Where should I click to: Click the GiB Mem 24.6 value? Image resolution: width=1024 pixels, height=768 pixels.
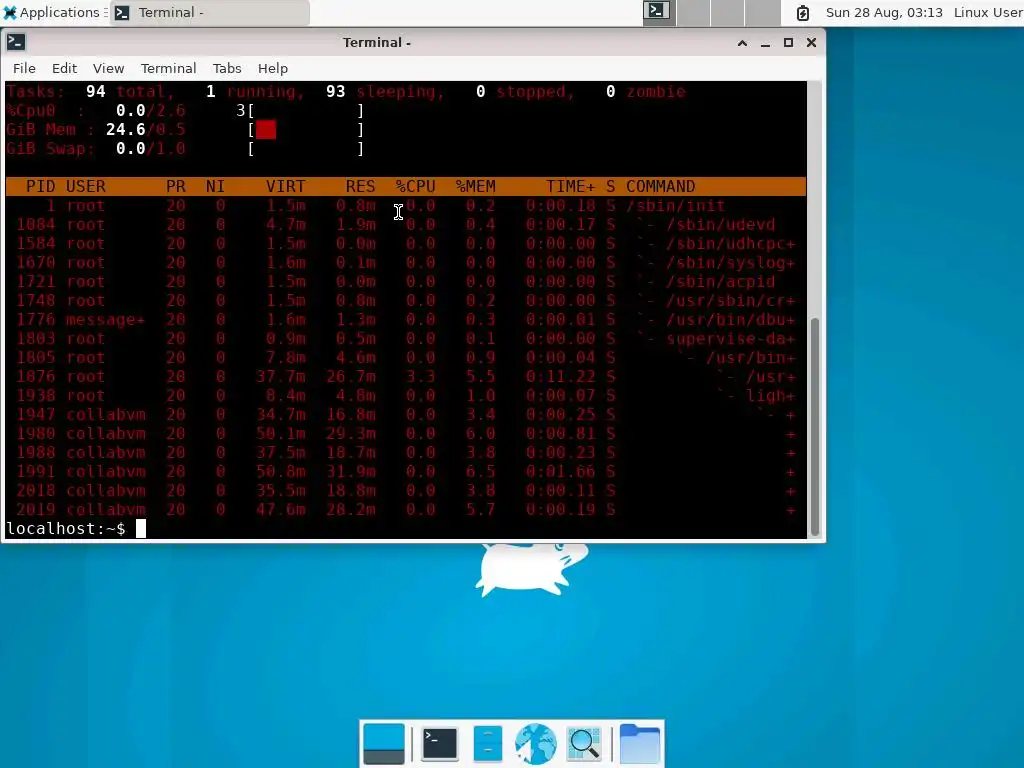[x=125, y=129]
